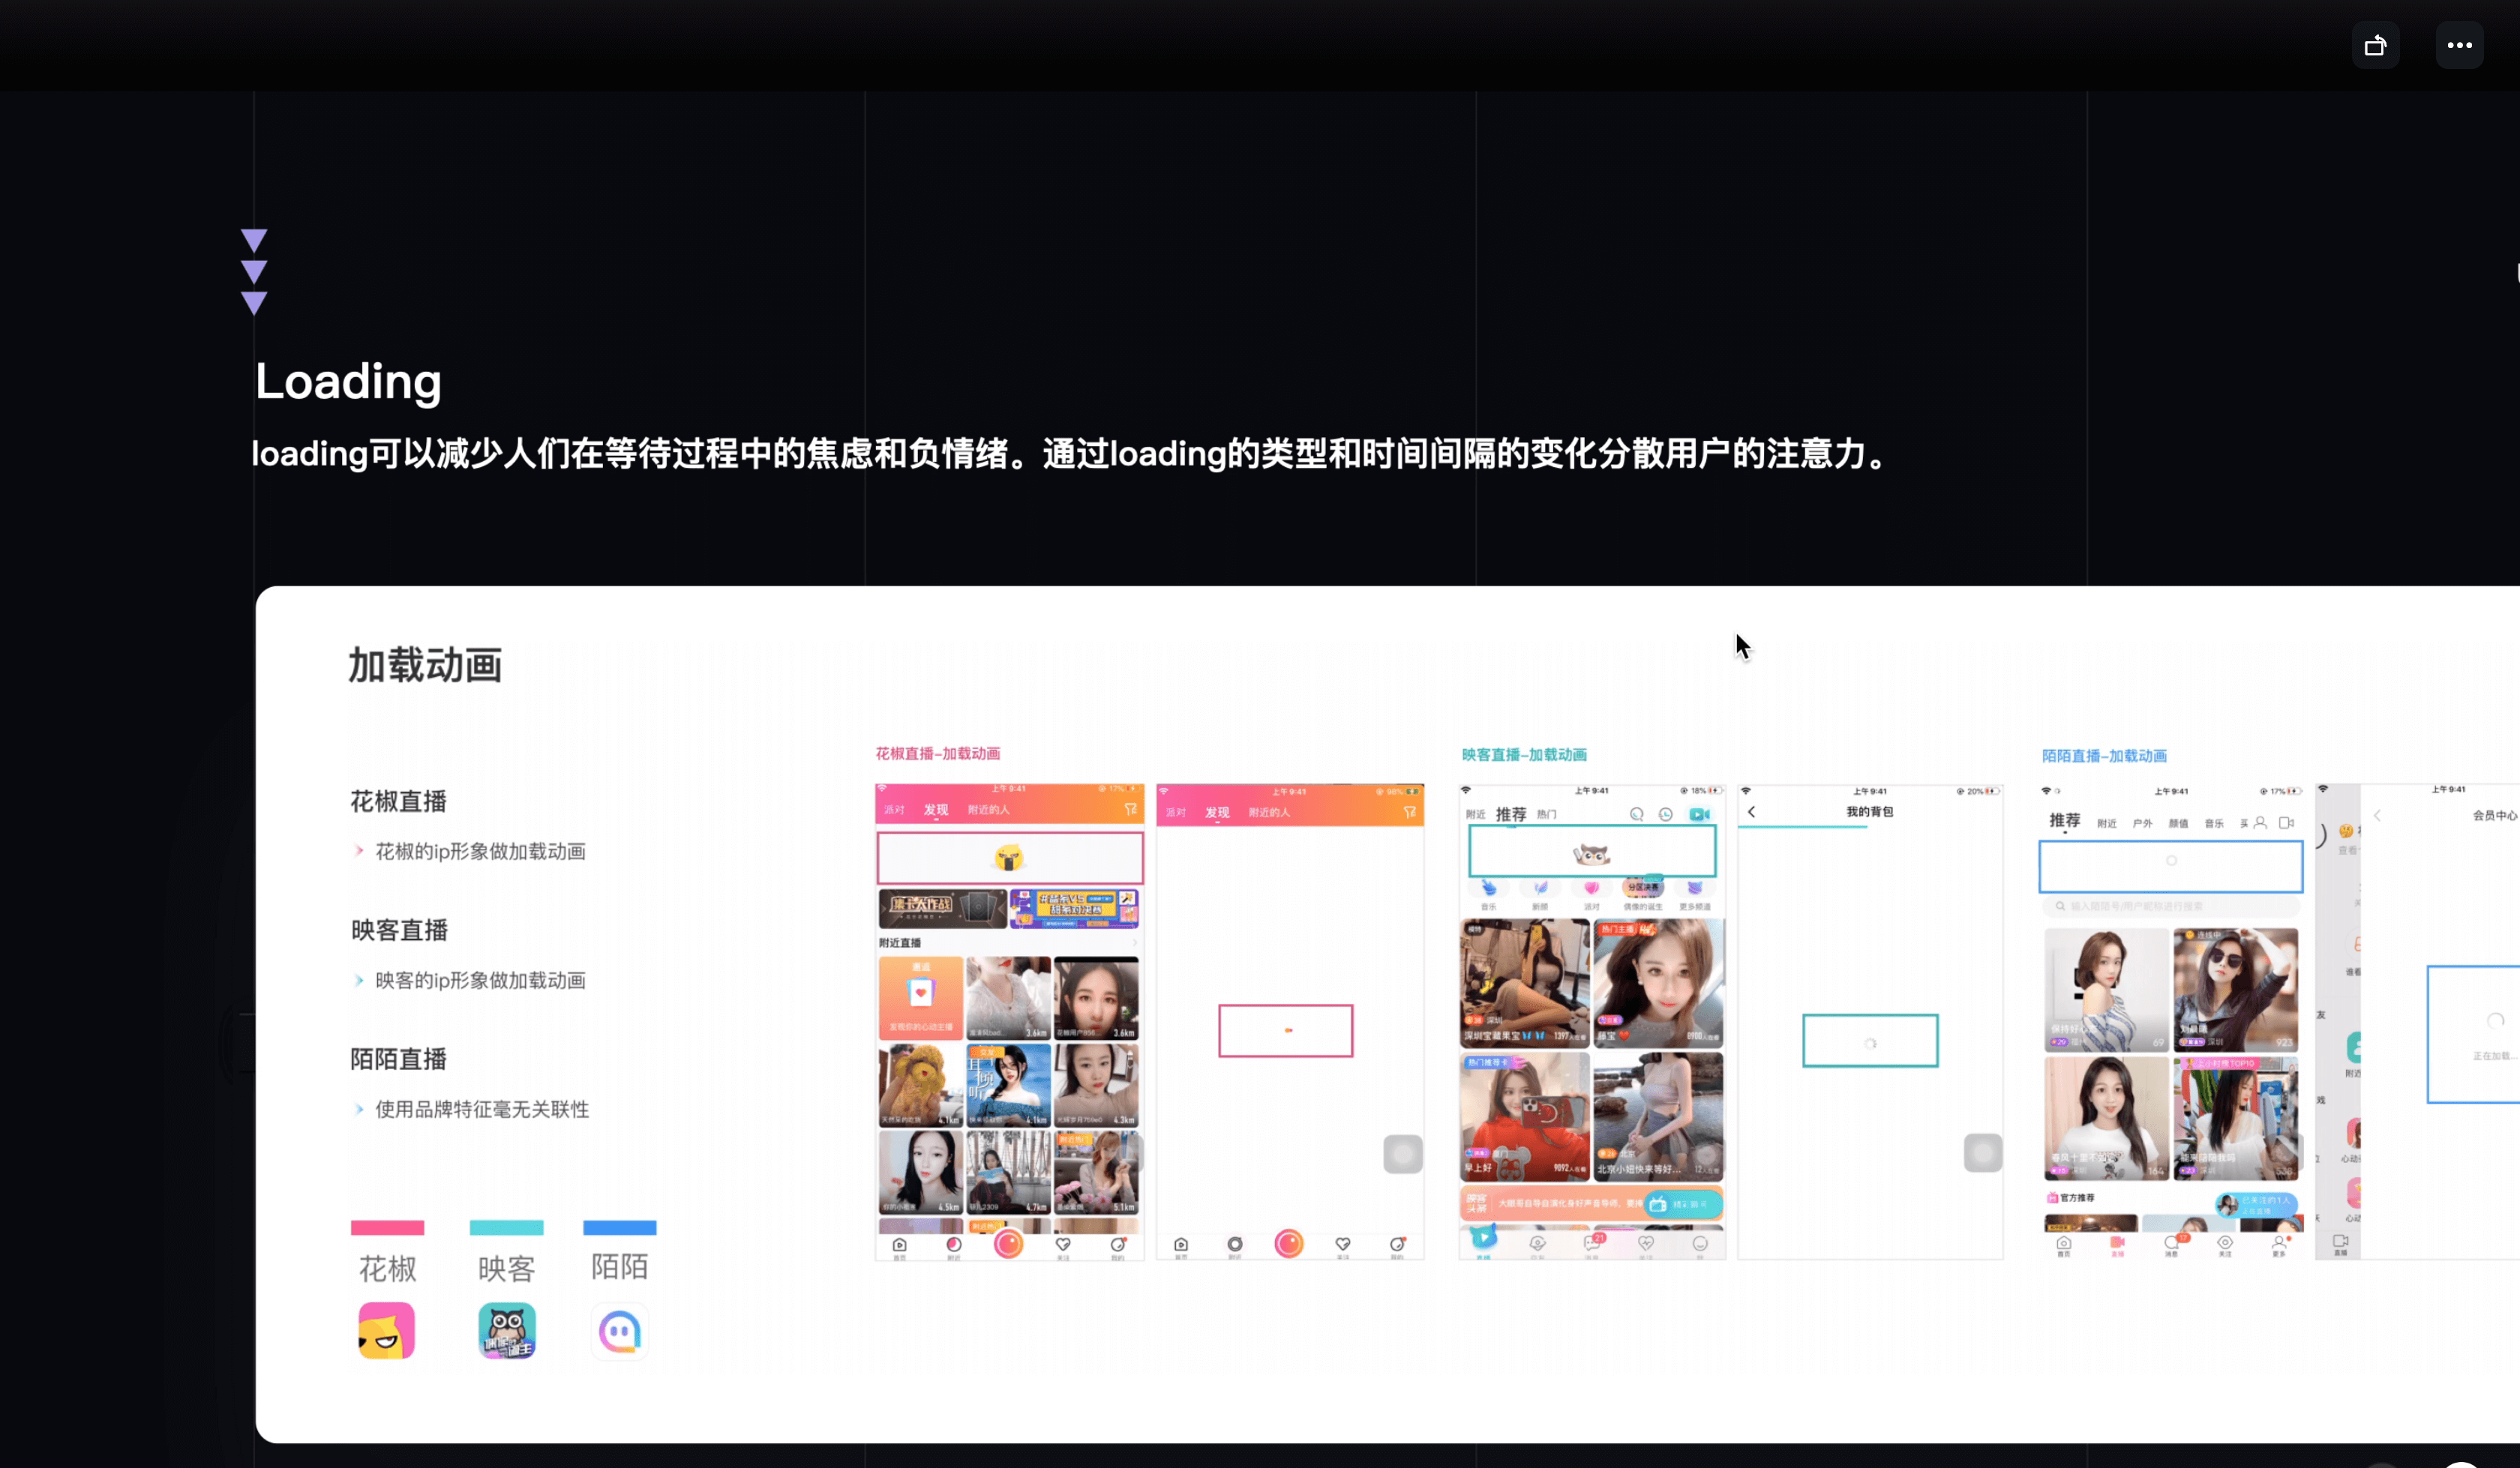Tap the clock icon in Inke top bar

1665,814
